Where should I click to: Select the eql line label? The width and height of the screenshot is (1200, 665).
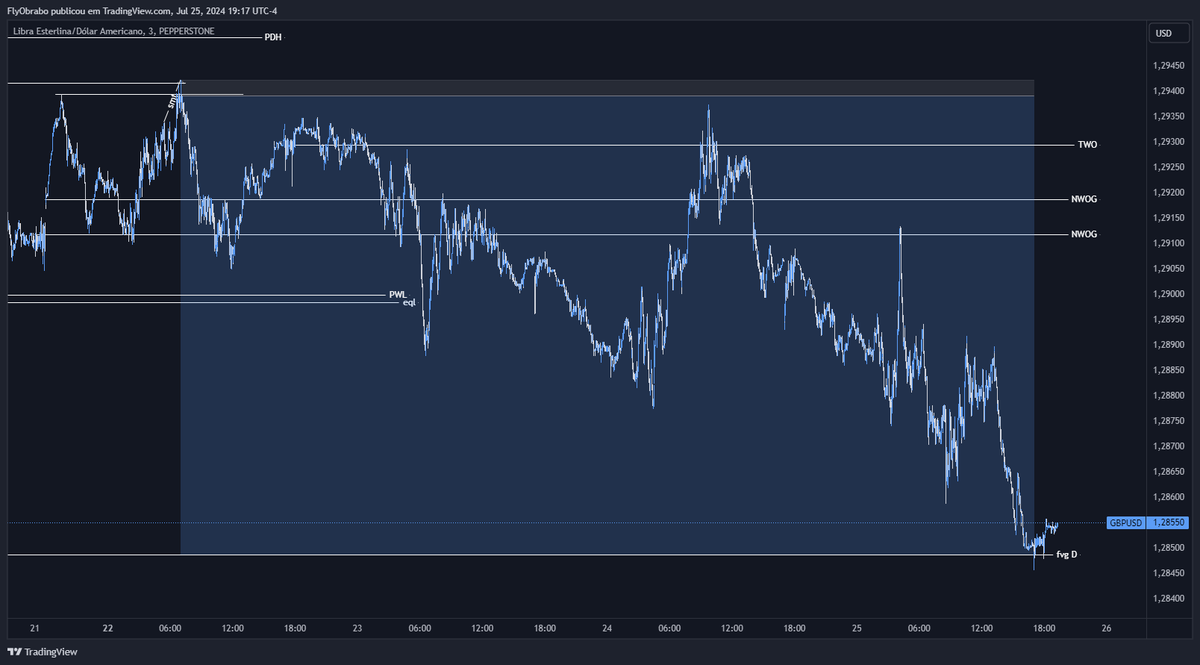pyautogui.click(x=409, y=302)
